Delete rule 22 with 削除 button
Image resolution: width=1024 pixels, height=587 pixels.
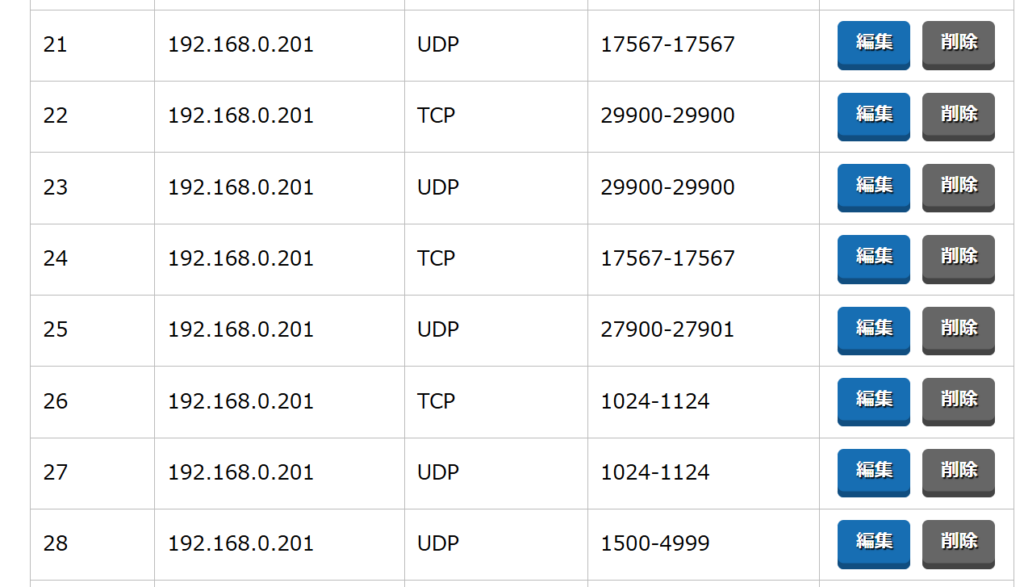[x=958, y=115]
